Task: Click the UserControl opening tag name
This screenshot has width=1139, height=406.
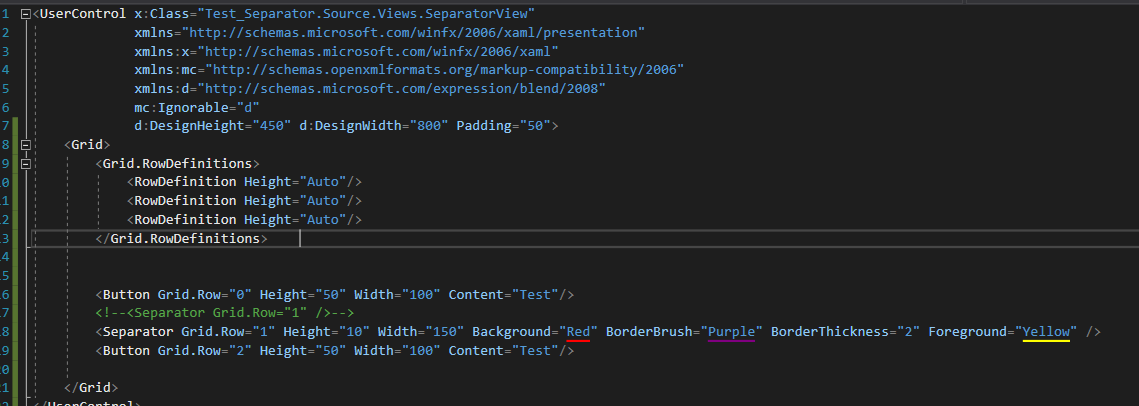Action: click(x=83, y=14)
